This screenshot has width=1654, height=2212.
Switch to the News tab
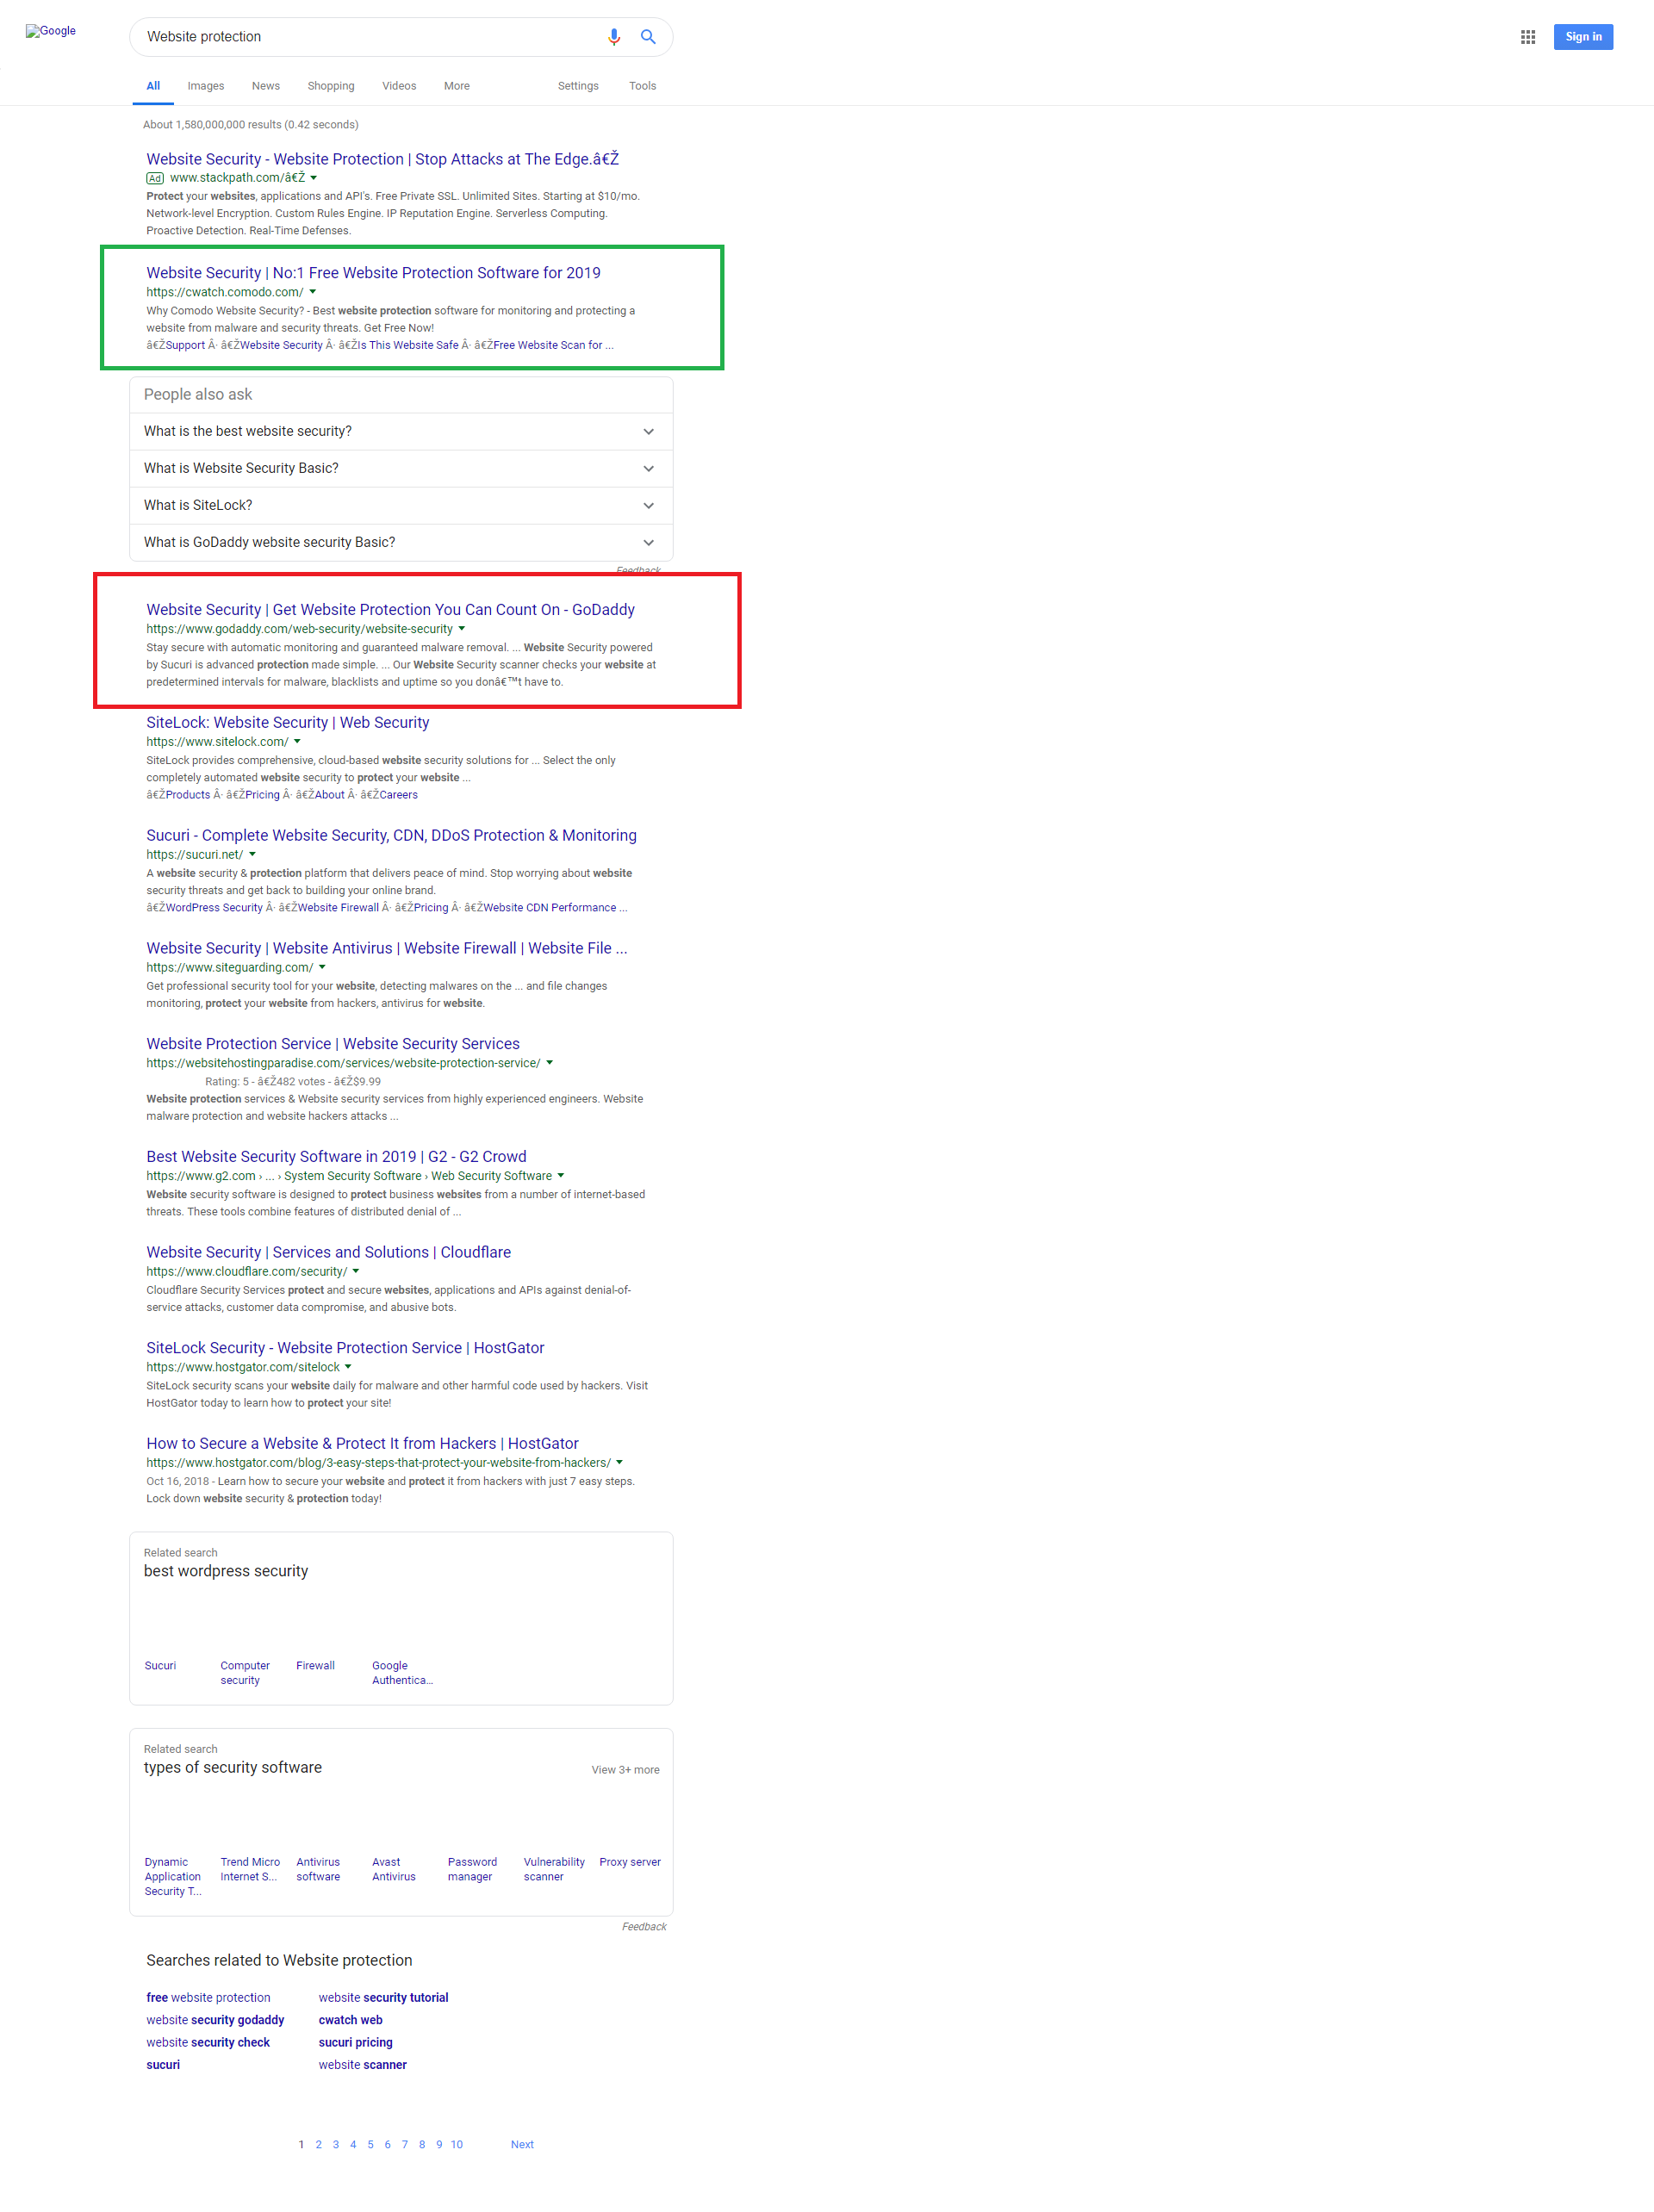point(266,86)
